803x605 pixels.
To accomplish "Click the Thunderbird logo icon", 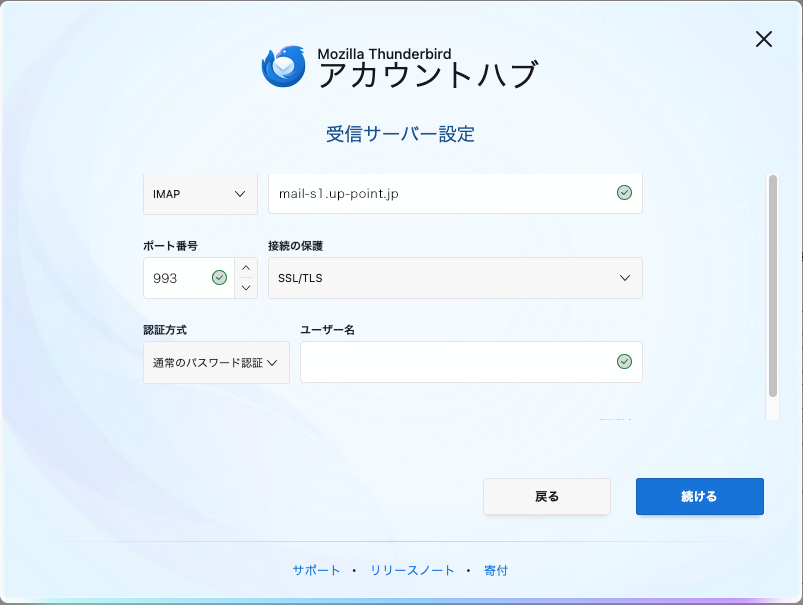I will 284,67.
